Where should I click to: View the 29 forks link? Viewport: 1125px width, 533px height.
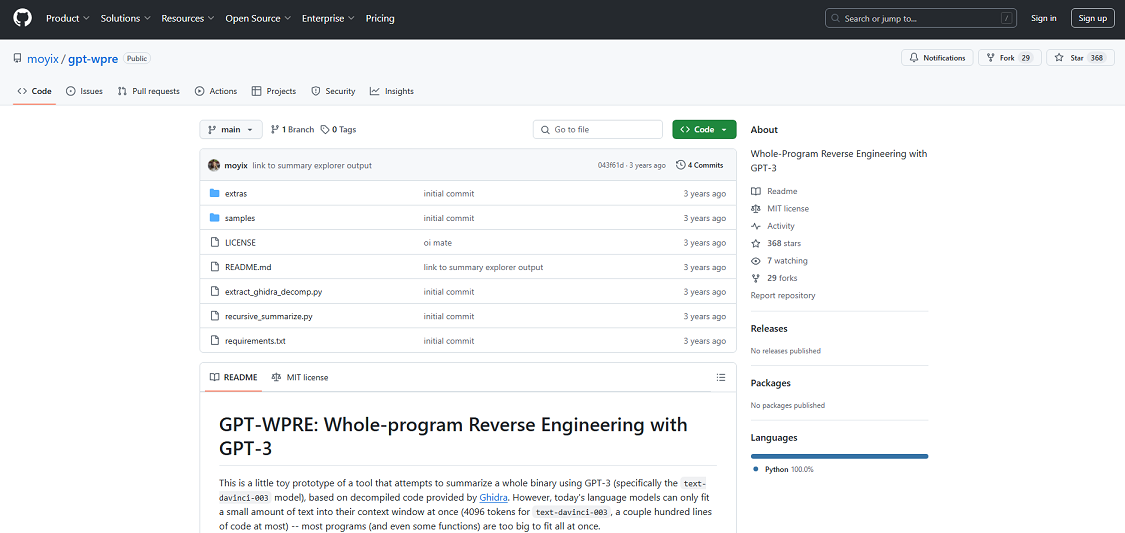773,278
